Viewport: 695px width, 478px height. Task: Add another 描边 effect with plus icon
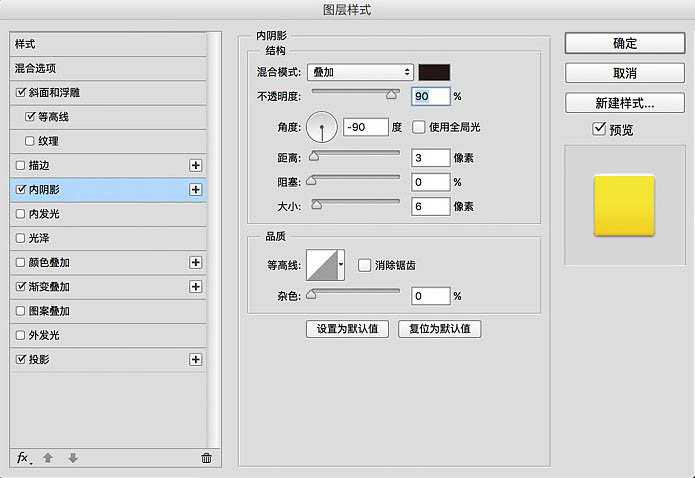(196, 165)
